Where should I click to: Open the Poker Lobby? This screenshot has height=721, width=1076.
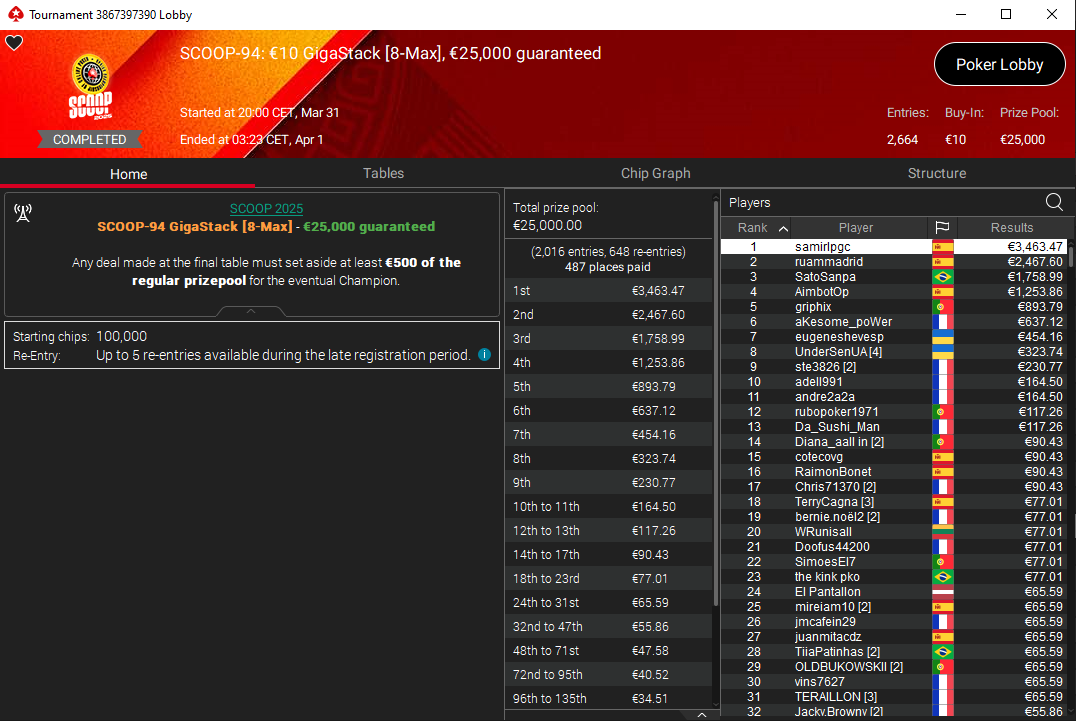(x=999, y=64)
